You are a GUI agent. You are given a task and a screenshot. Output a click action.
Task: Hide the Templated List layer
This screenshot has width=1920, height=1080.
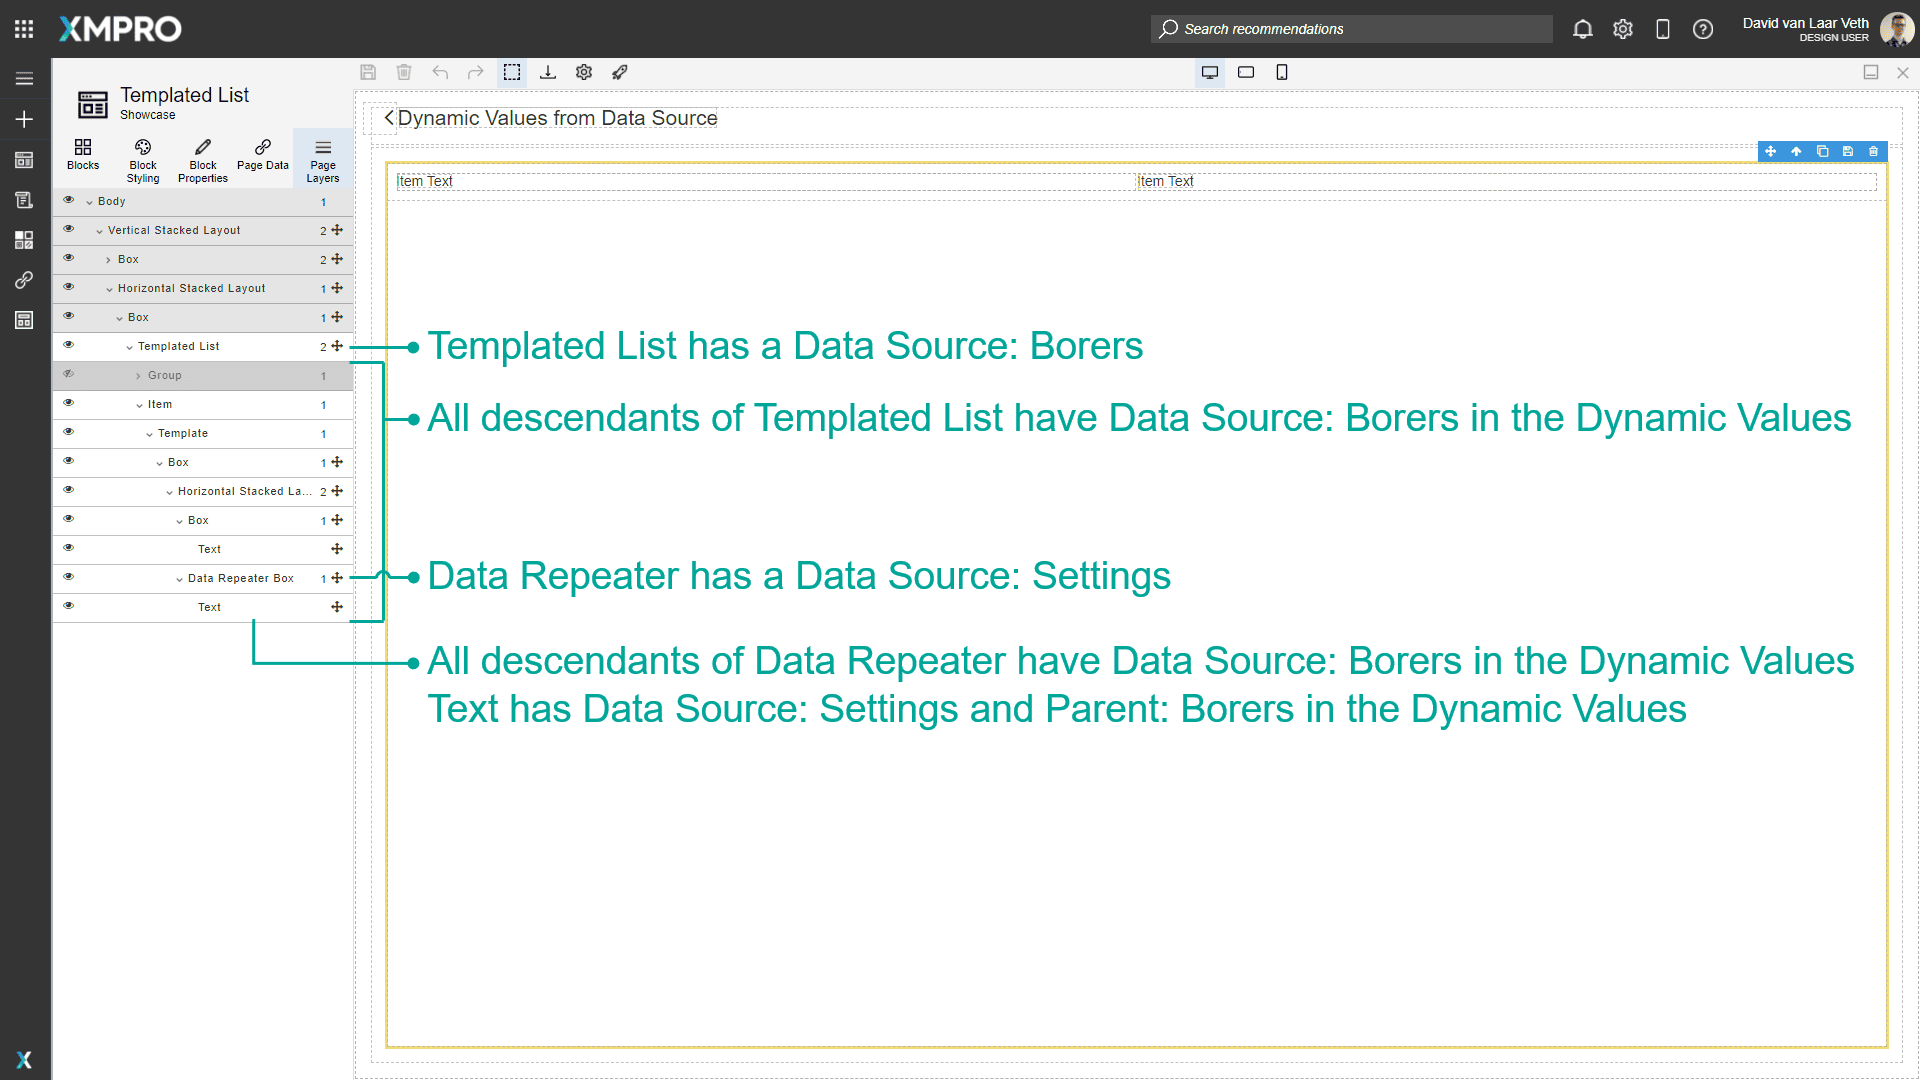[69, 345]
